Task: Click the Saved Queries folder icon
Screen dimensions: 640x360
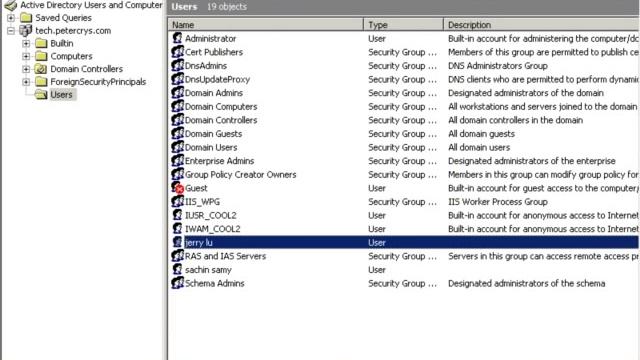Action: 26,18
